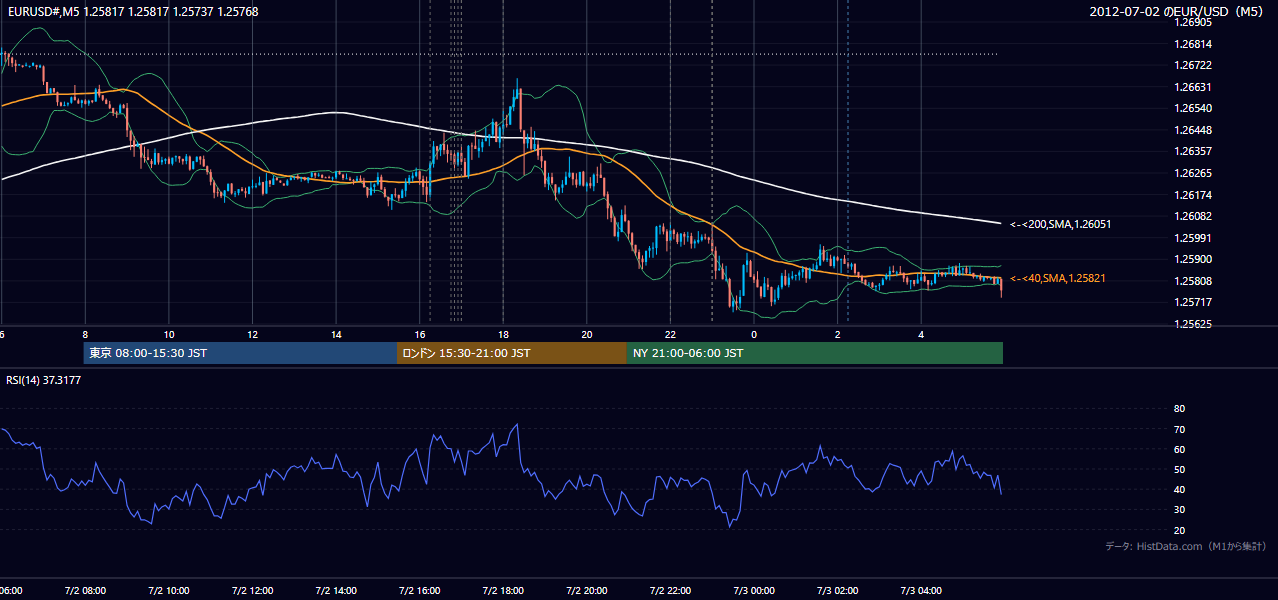This screenshot has width=1278, height=600.
Task: Click the 7/2 16:00 time axis label
Action: coord(419,590)
